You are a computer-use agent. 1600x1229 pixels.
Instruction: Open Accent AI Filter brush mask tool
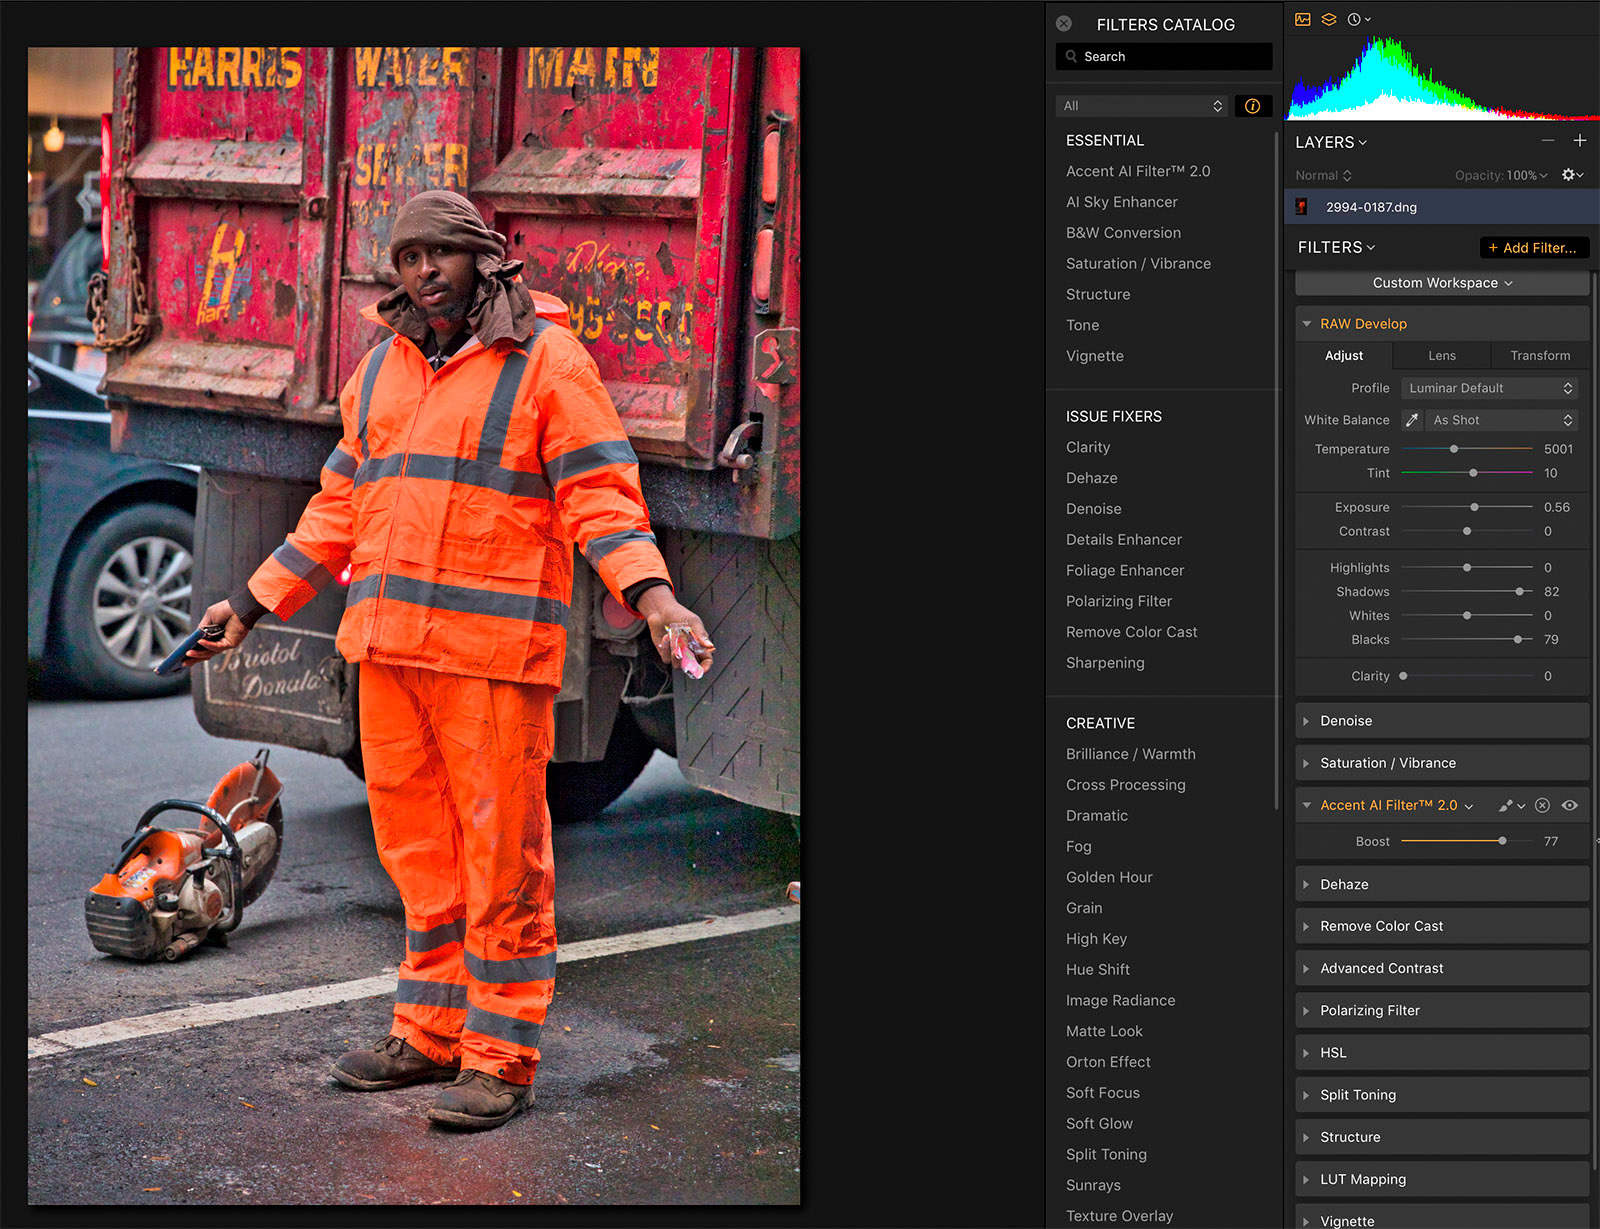tap(1508, 806)
